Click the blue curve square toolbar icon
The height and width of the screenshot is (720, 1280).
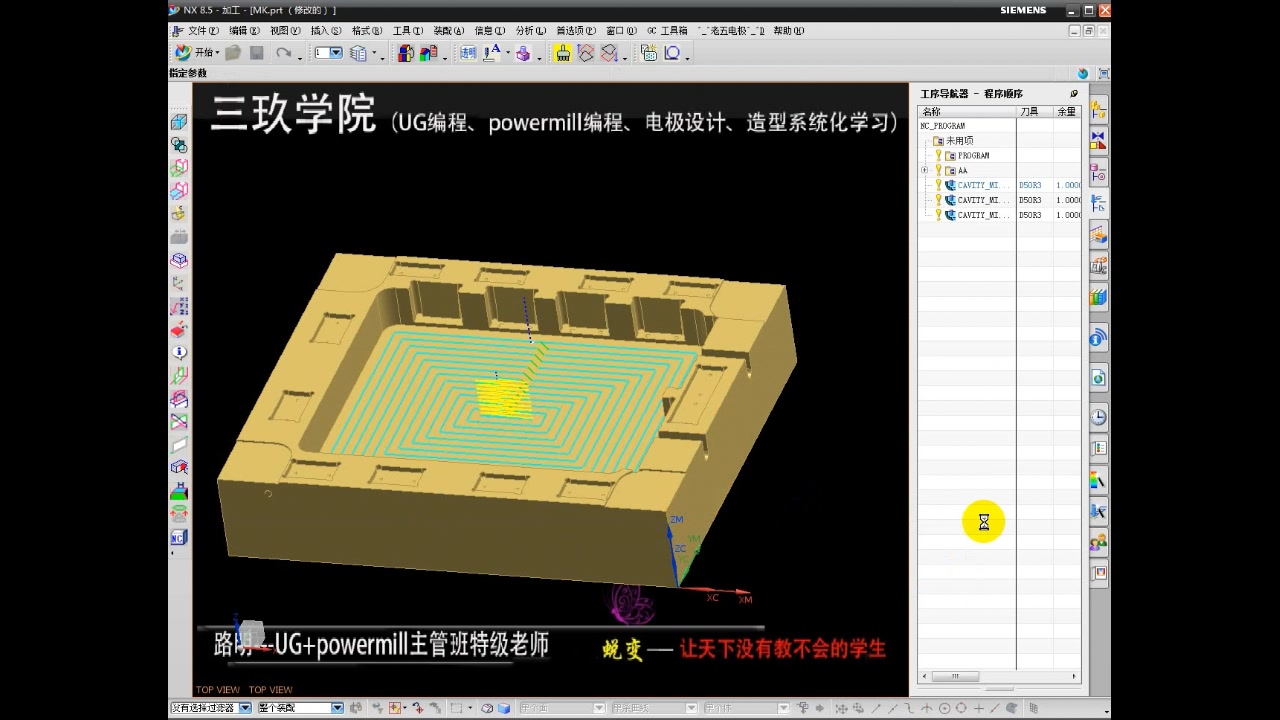coord(673,53)
